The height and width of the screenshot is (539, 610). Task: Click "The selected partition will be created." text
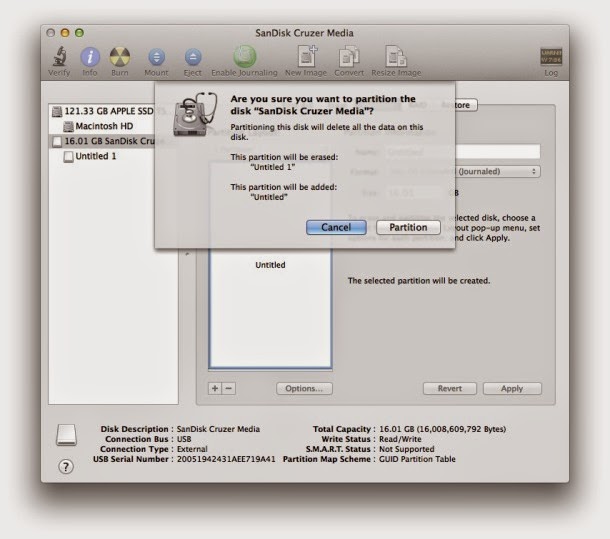[419, 281]
